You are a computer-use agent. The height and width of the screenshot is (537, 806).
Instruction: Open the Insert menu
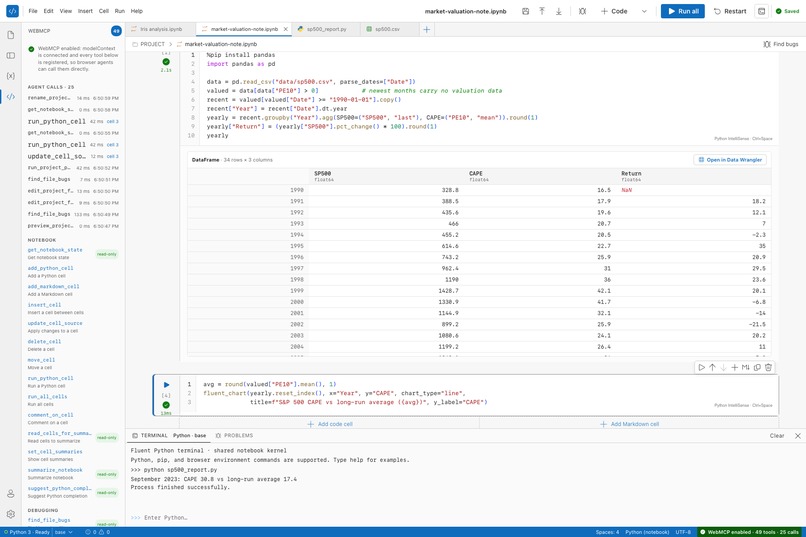(x=85, y=11)
